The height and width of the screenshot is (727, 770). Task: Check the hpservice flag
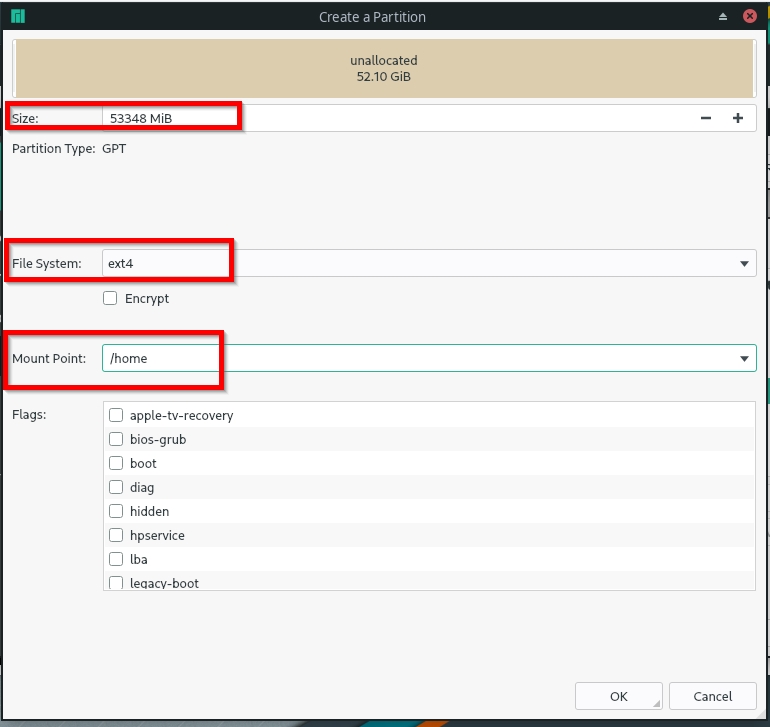tap(116, 535)
